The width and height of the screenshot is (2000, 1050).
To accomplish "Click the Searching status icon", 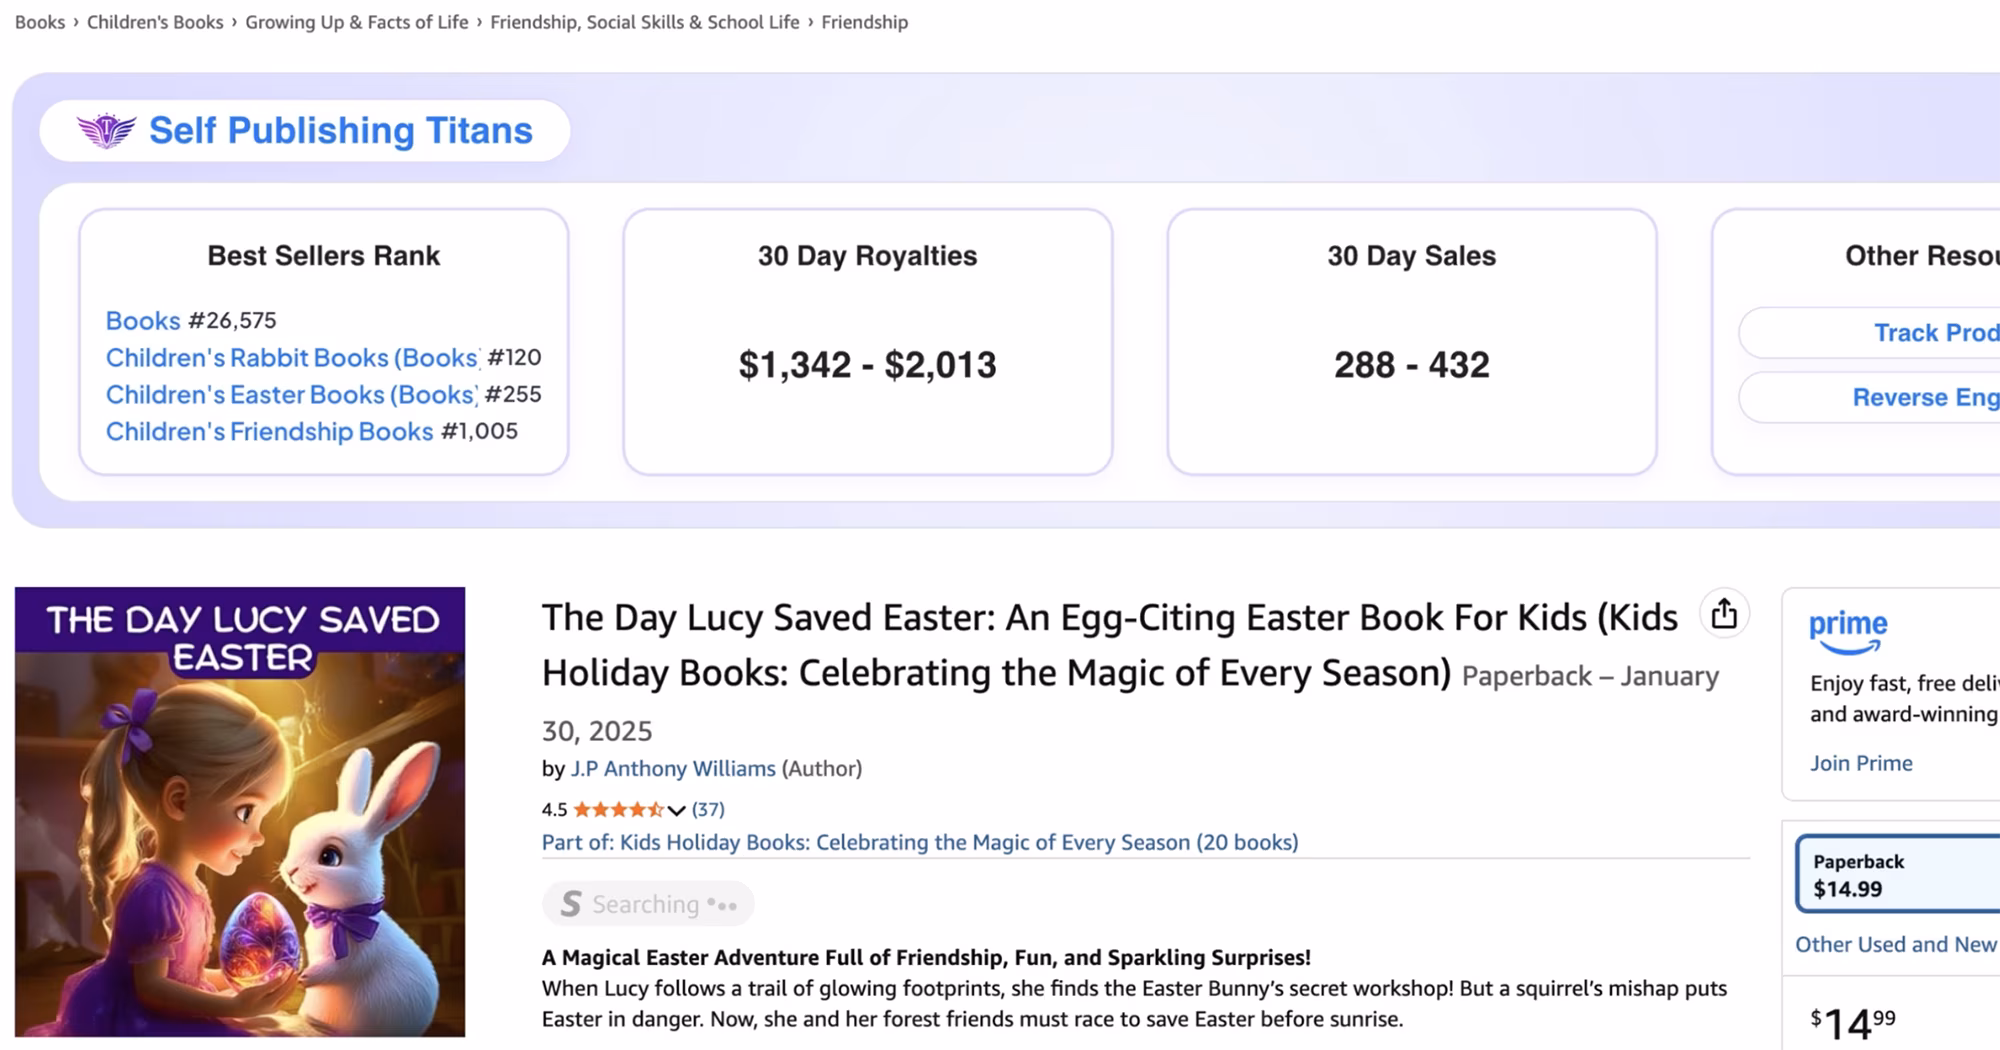I will (571, 904).
